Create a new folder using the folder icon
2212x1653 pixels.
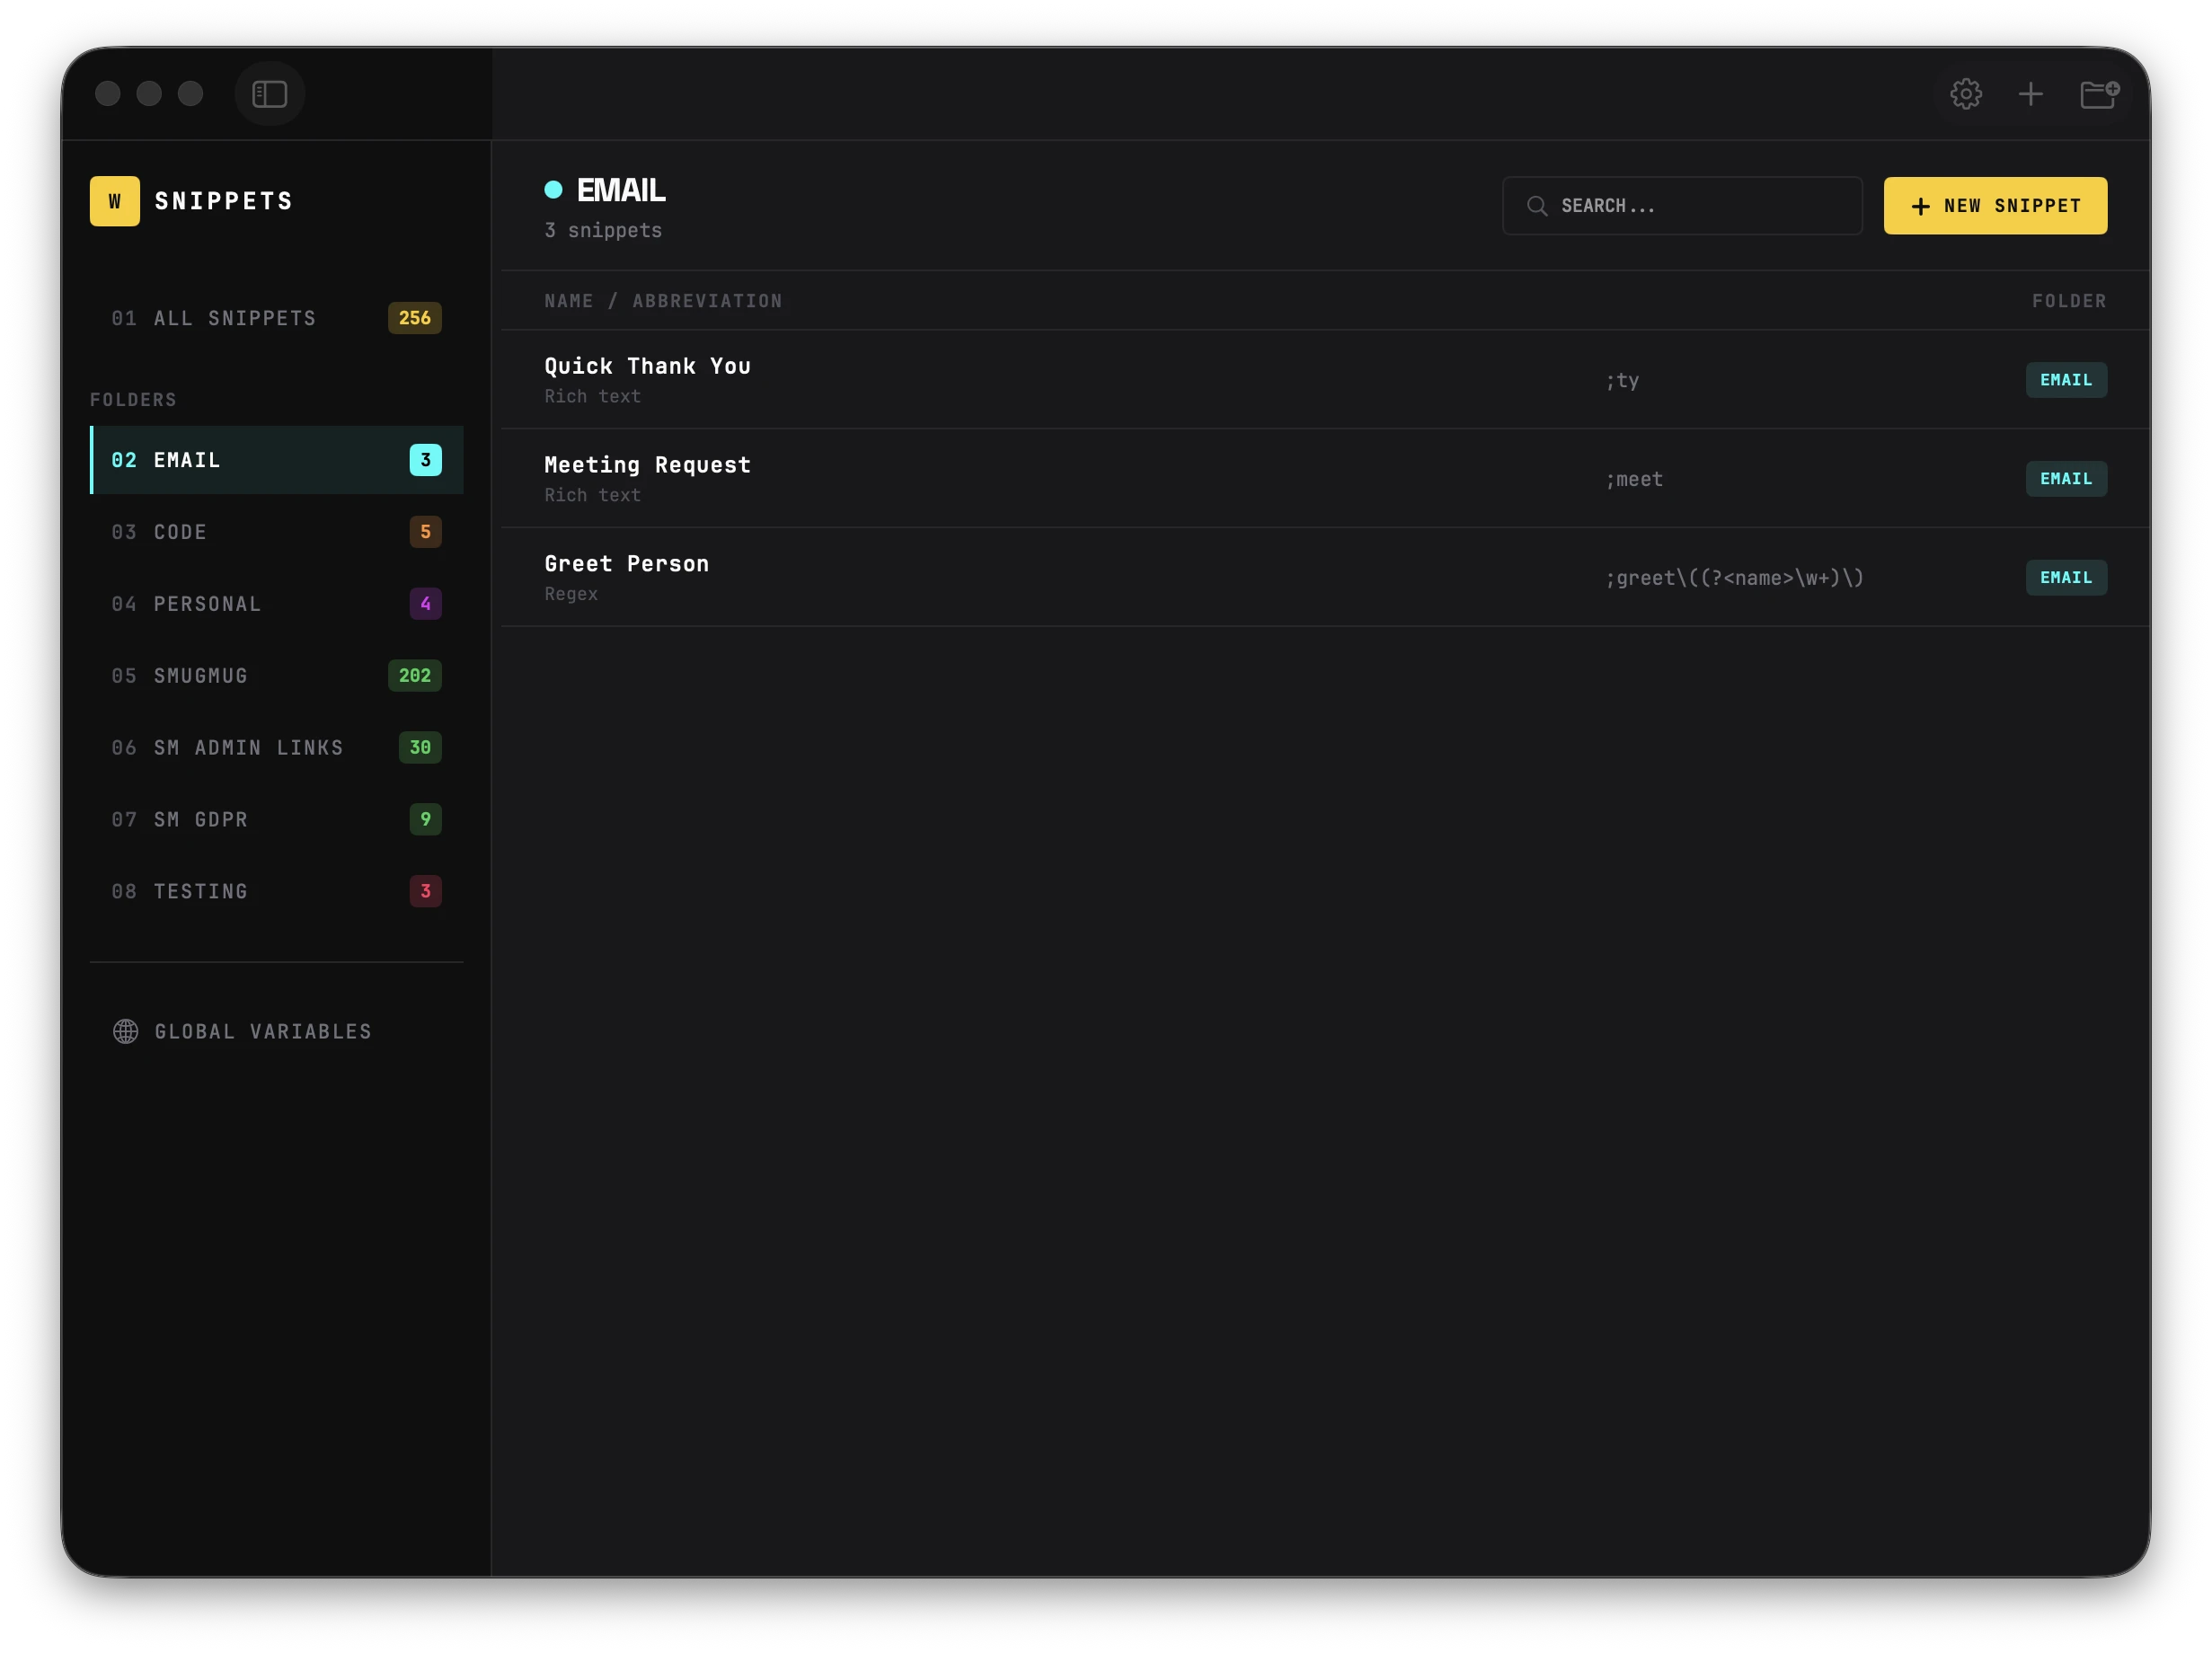[x=2099, y=93]
